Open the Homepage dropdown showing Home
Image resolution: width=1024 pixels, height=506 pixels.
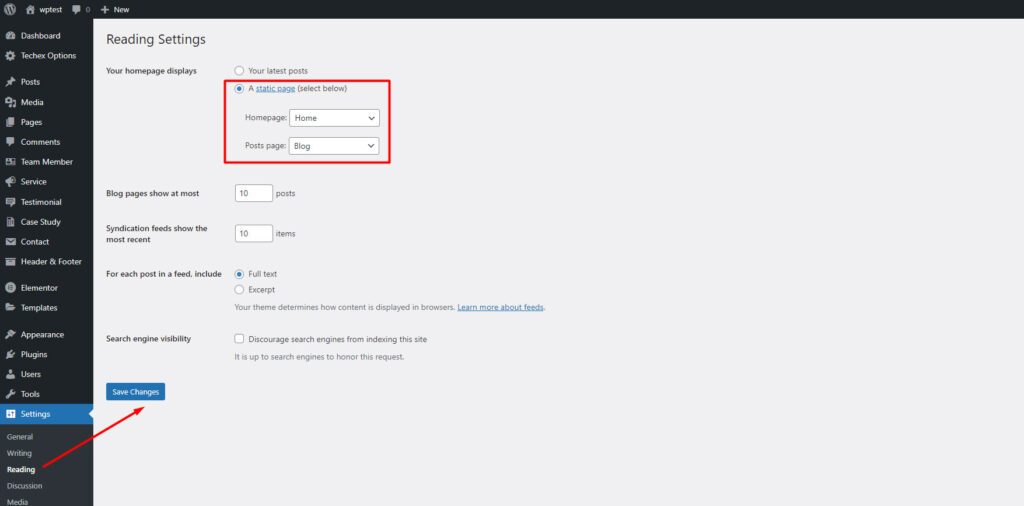(x=334, y=118)
